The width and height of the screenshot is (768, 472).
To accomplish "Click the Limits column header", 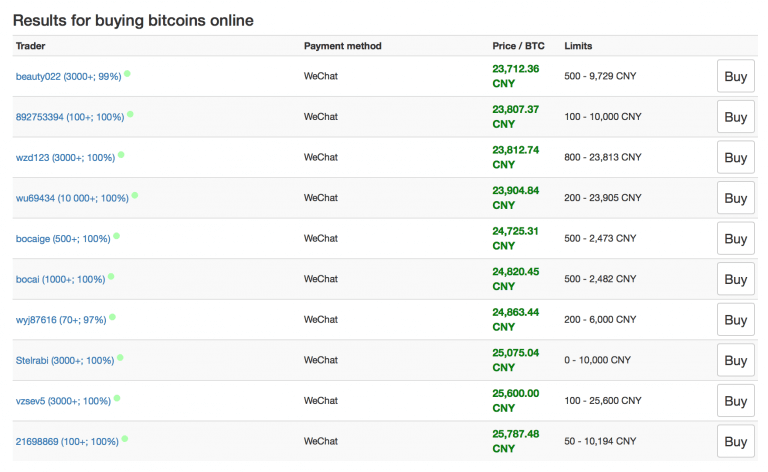I will click(578, 46).
